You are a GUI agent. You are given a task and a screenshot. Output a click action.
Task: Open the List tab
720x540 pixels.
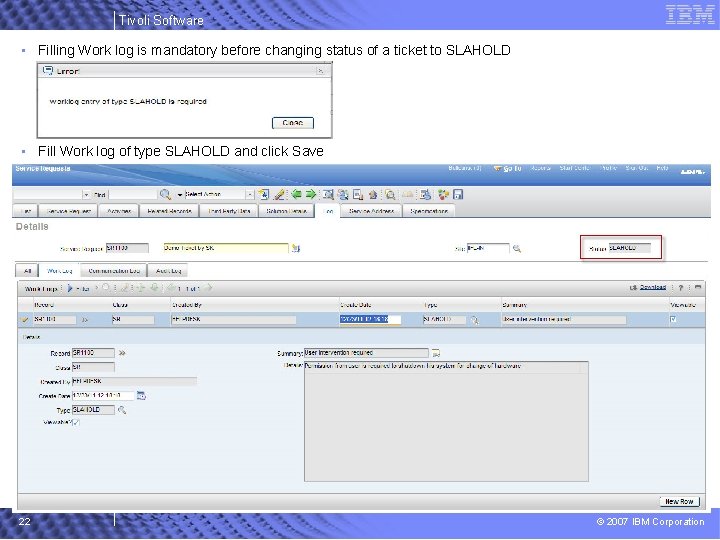(26, 211)
